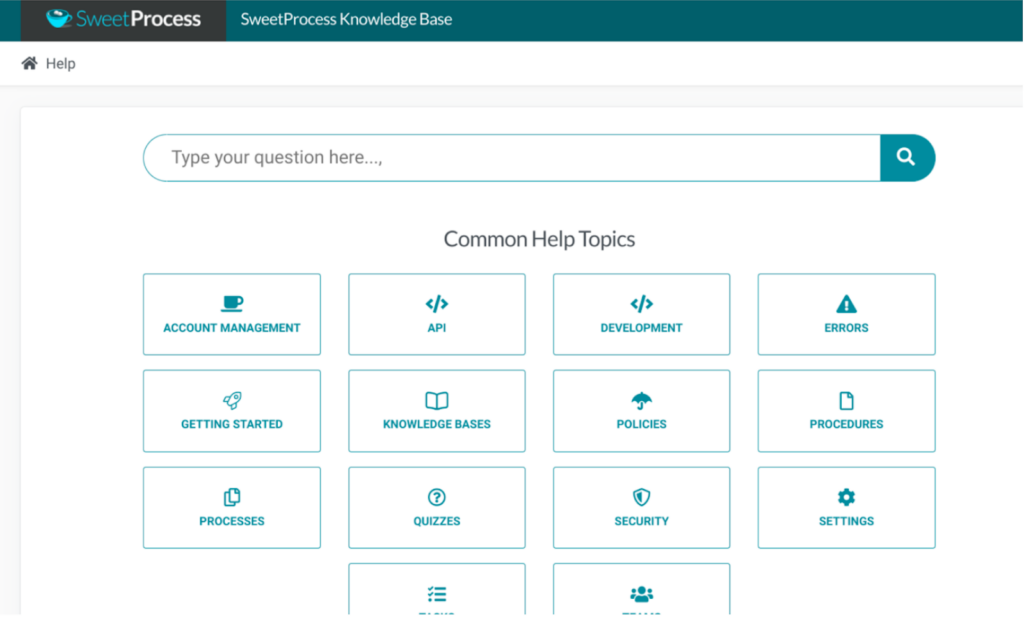Open the Errors help topic

pos(846,314)
